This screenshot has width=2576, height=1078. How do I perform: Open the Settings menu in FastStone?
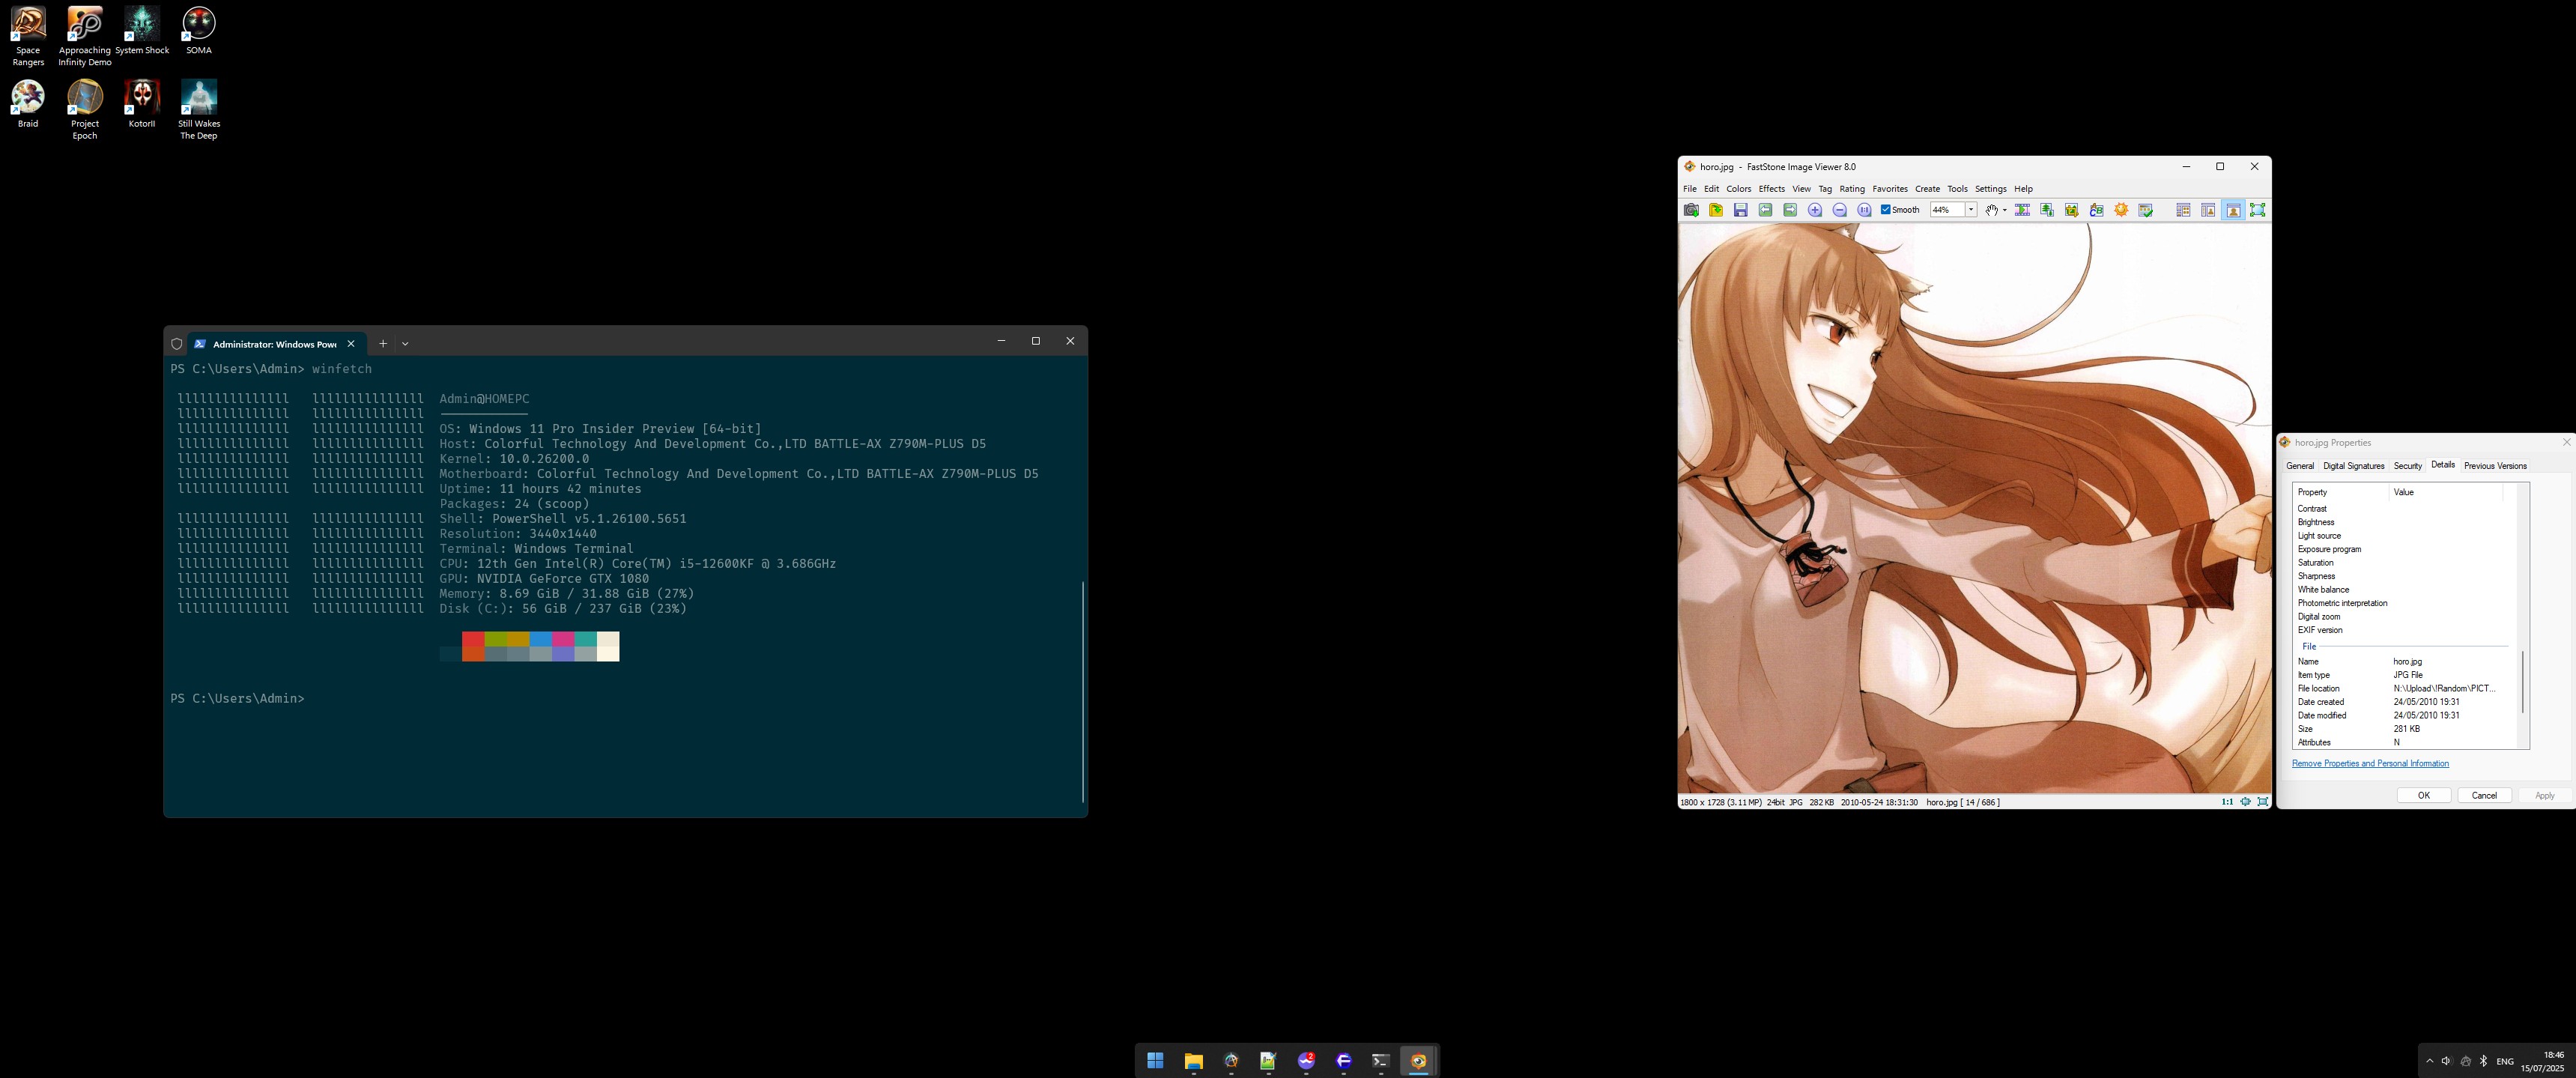point(1991,189)
